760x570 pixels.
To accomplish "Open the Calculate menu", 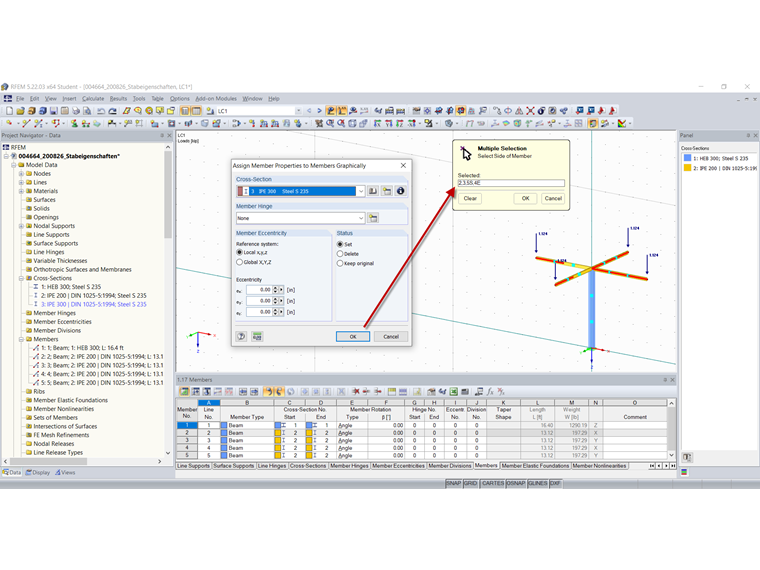I will [93, 98].
